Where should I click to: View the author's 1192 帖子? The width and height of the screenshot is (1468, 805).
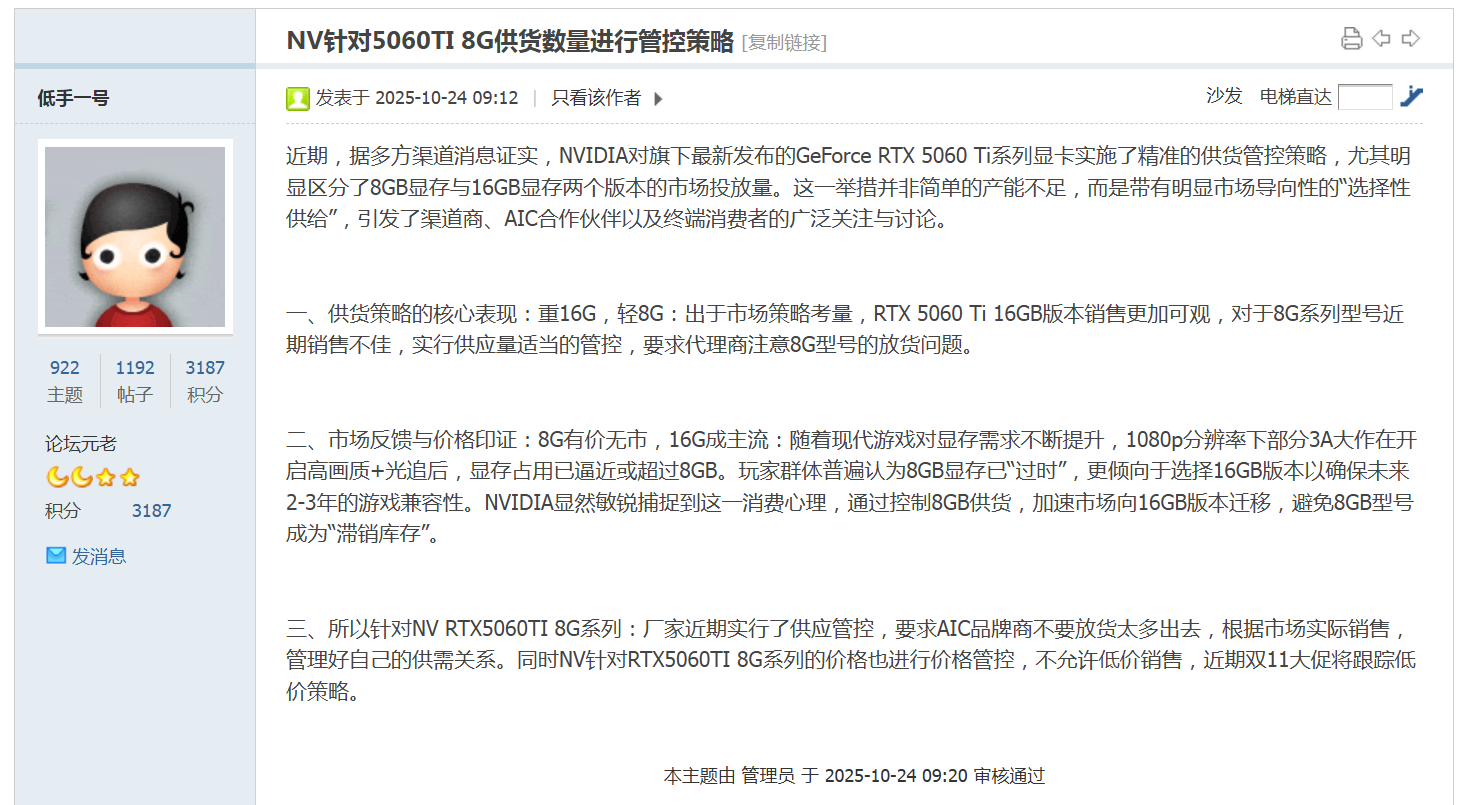[135, 380]
